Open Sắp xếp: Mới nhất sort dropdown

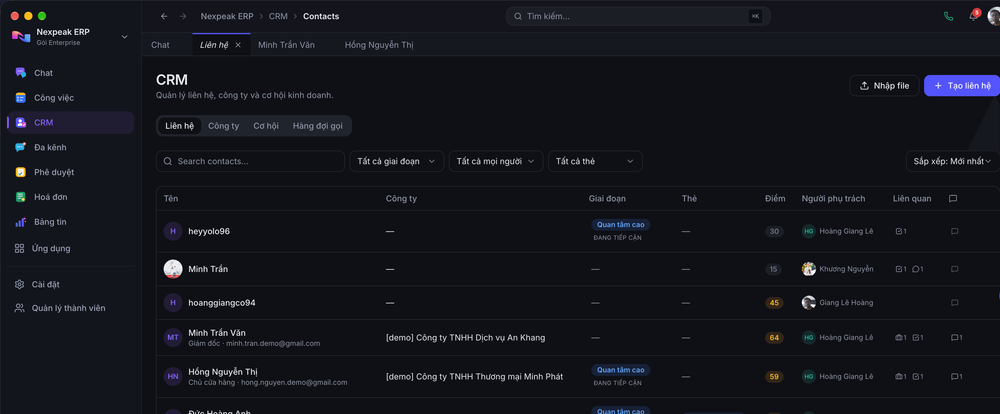953,161
